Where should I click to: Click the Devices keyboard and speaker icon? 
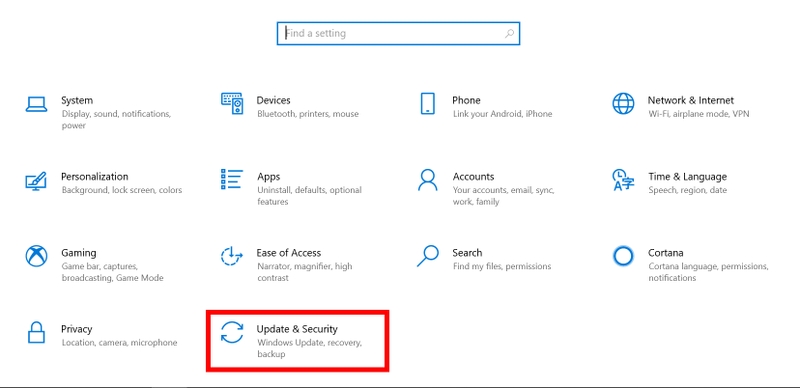(x=232, y=104)
